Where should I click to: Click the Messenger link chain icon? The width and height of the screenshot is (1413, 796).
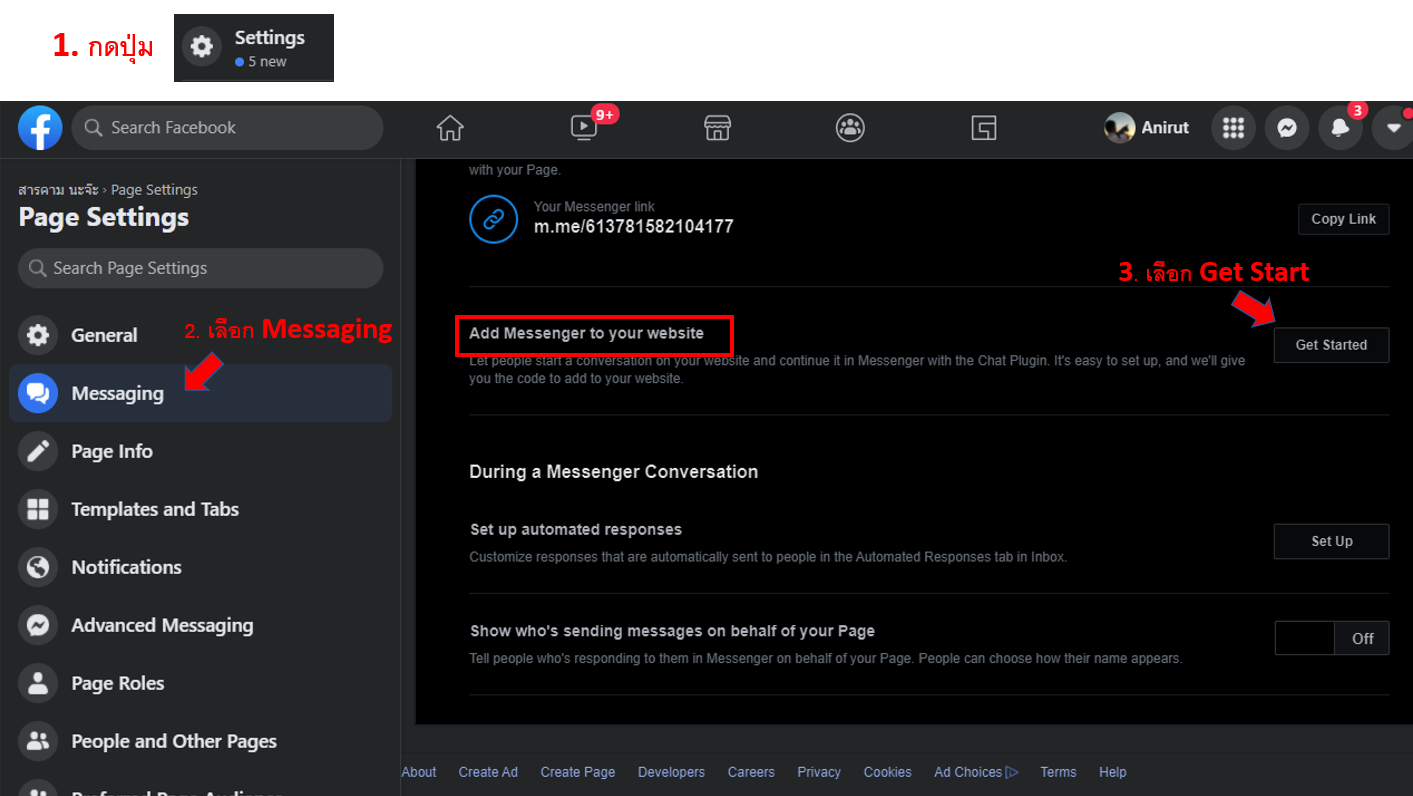(494, 219)
